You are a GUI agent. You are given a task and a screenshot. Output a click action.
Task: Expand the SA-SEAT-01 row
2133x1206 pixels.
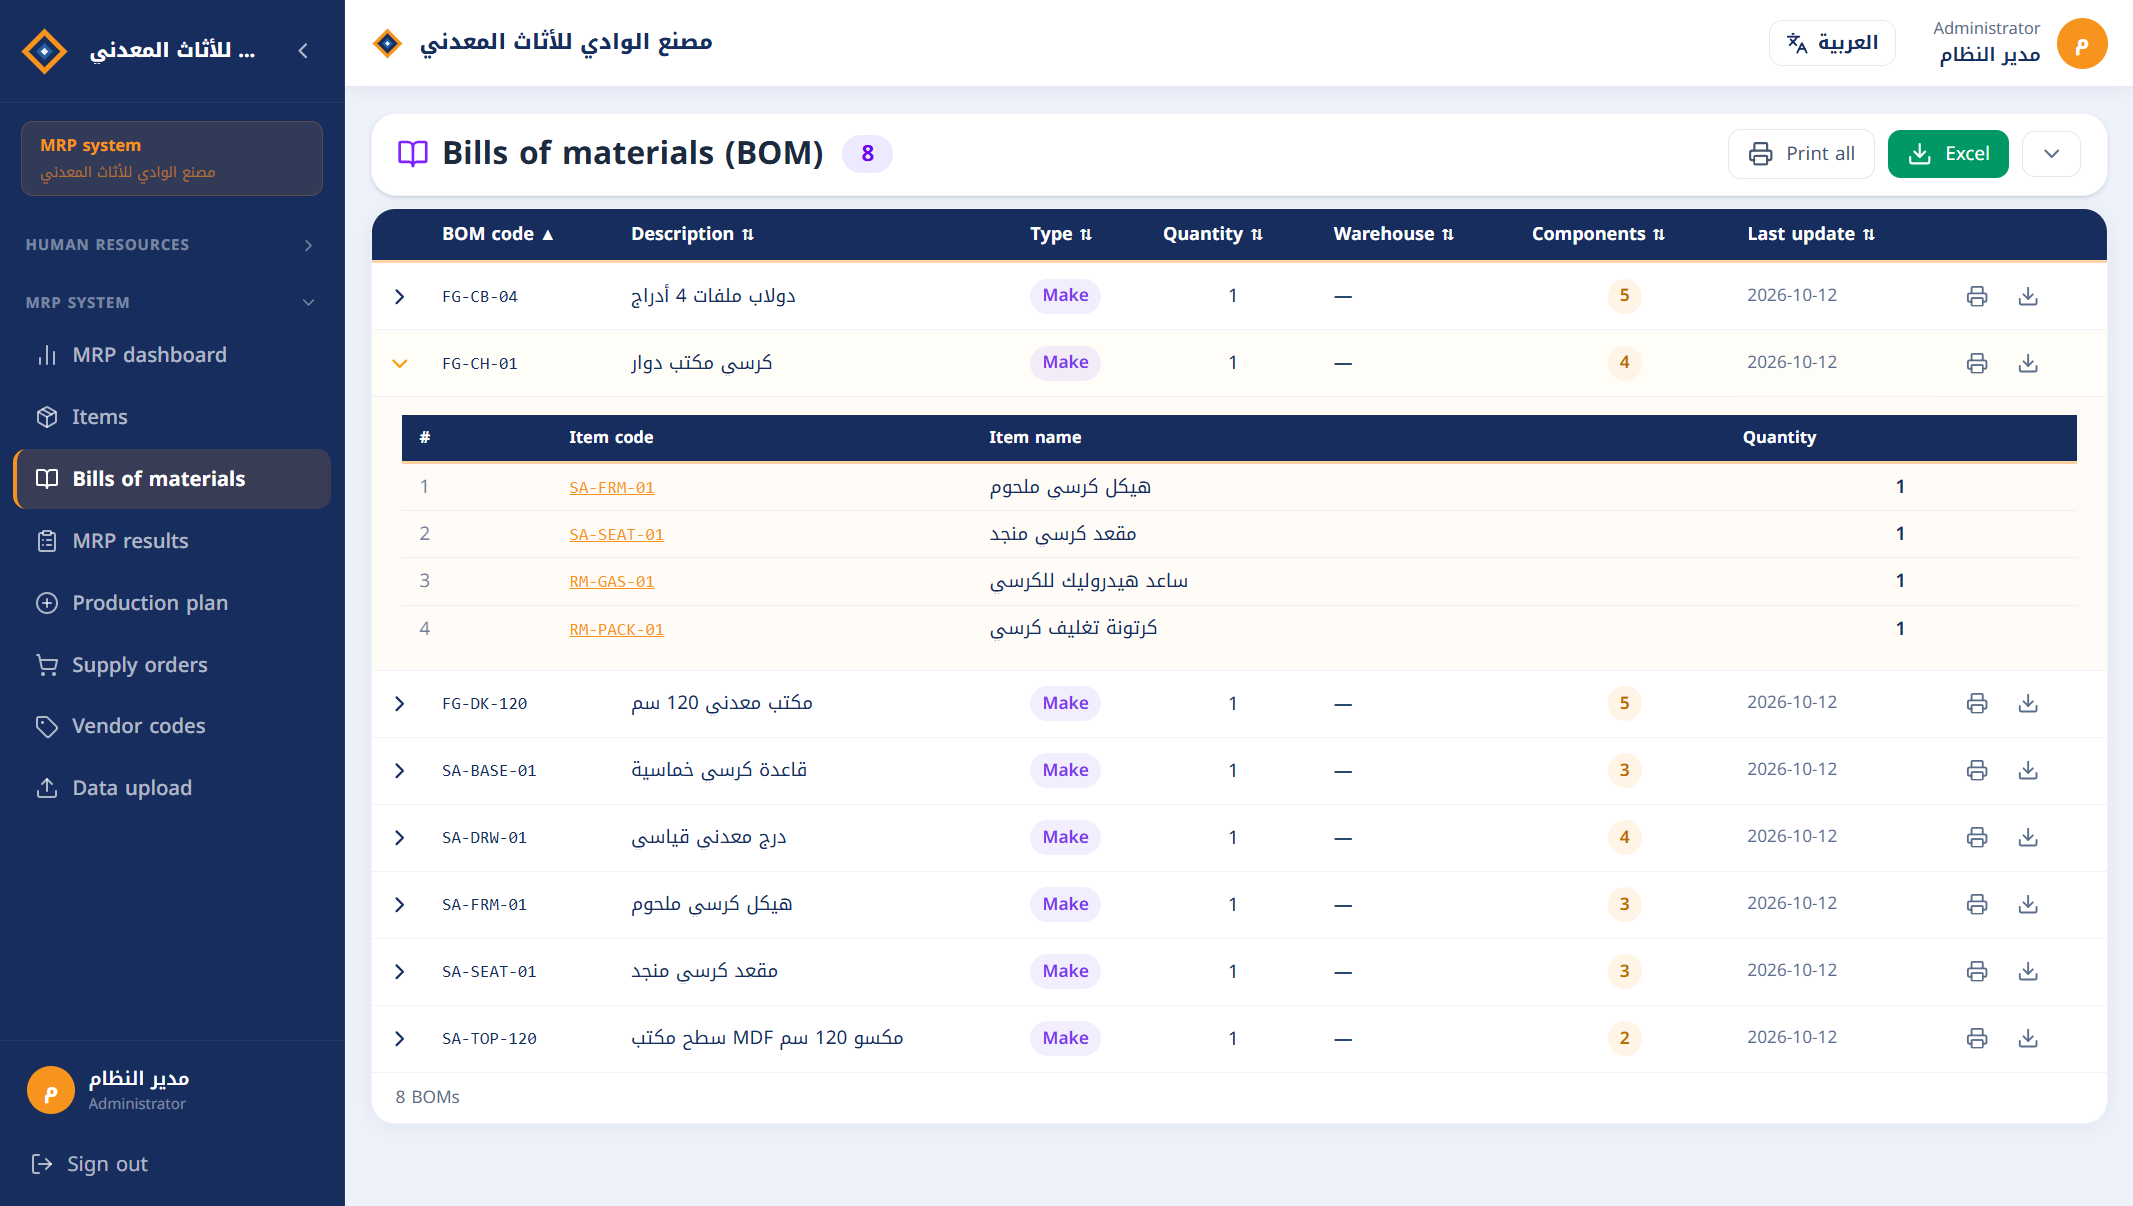pyautogui.click(x=400, y=971)
